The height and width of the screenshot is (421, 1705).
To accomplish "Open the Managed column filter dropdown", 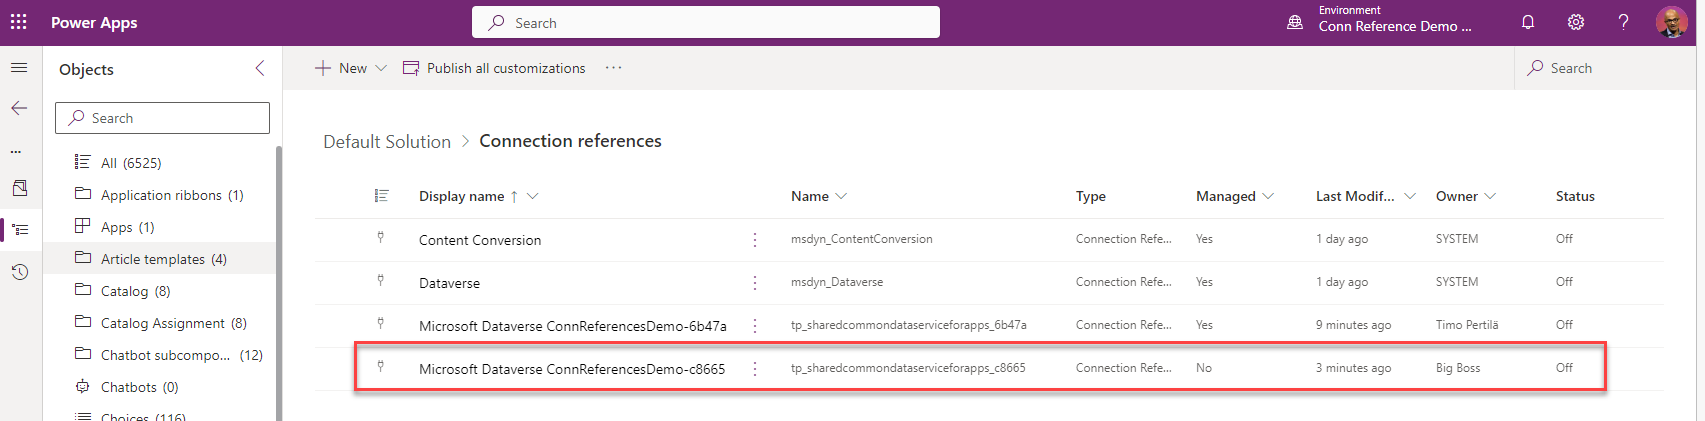I will tap(1268, 196).
